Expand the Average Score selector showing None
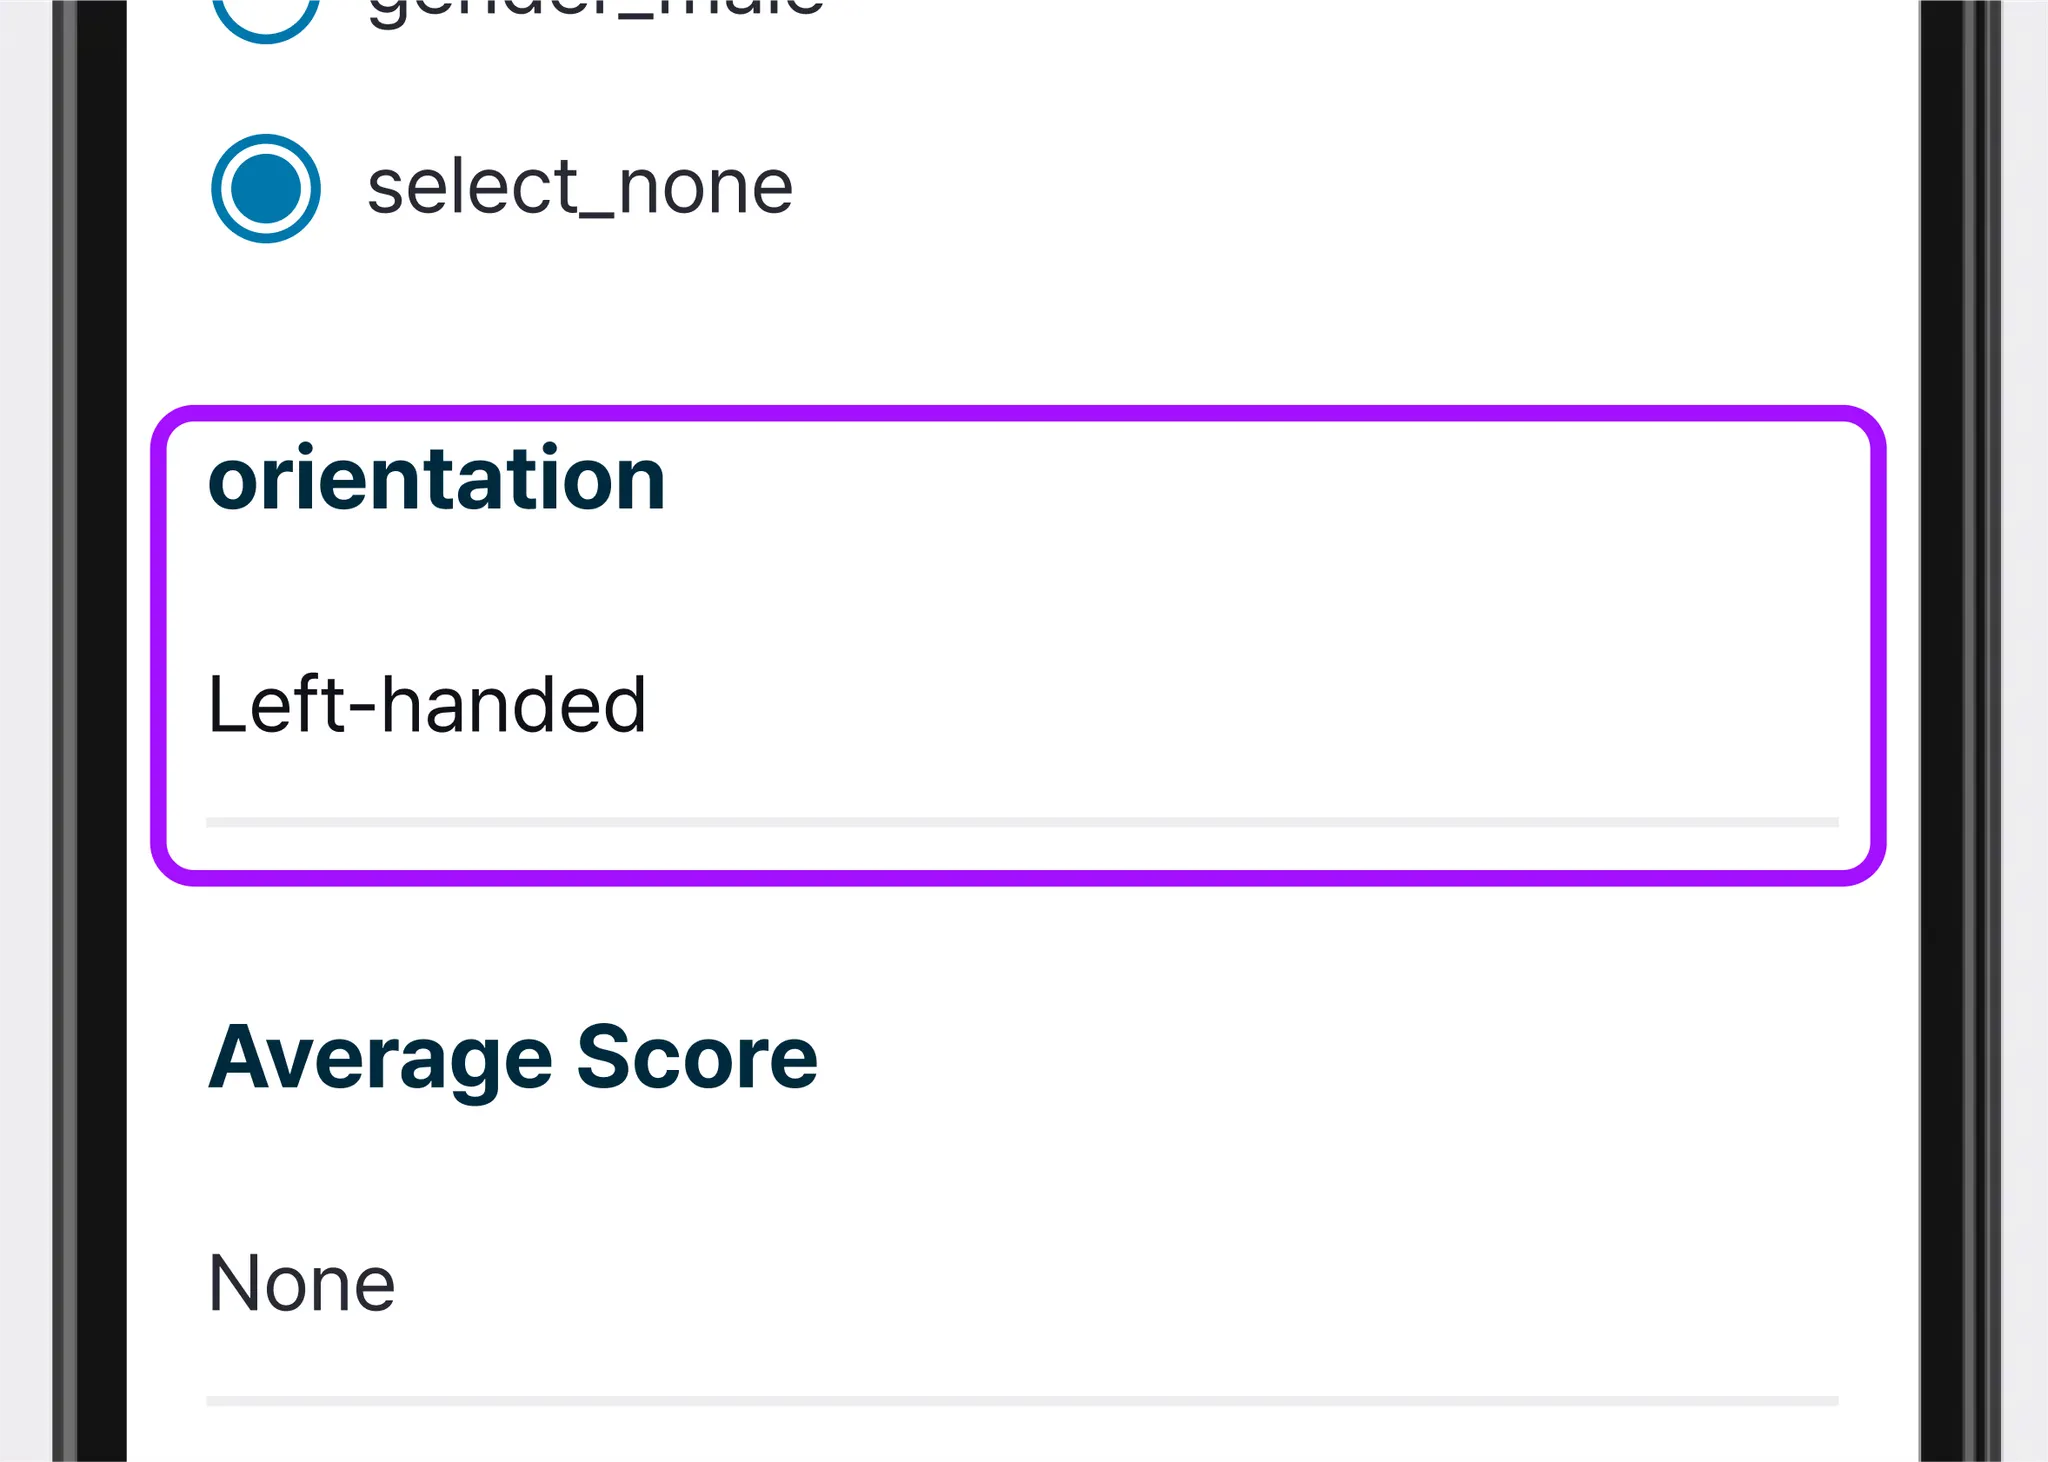The width and height of the screenshot is (2048, 1462). (1020, 1284)
